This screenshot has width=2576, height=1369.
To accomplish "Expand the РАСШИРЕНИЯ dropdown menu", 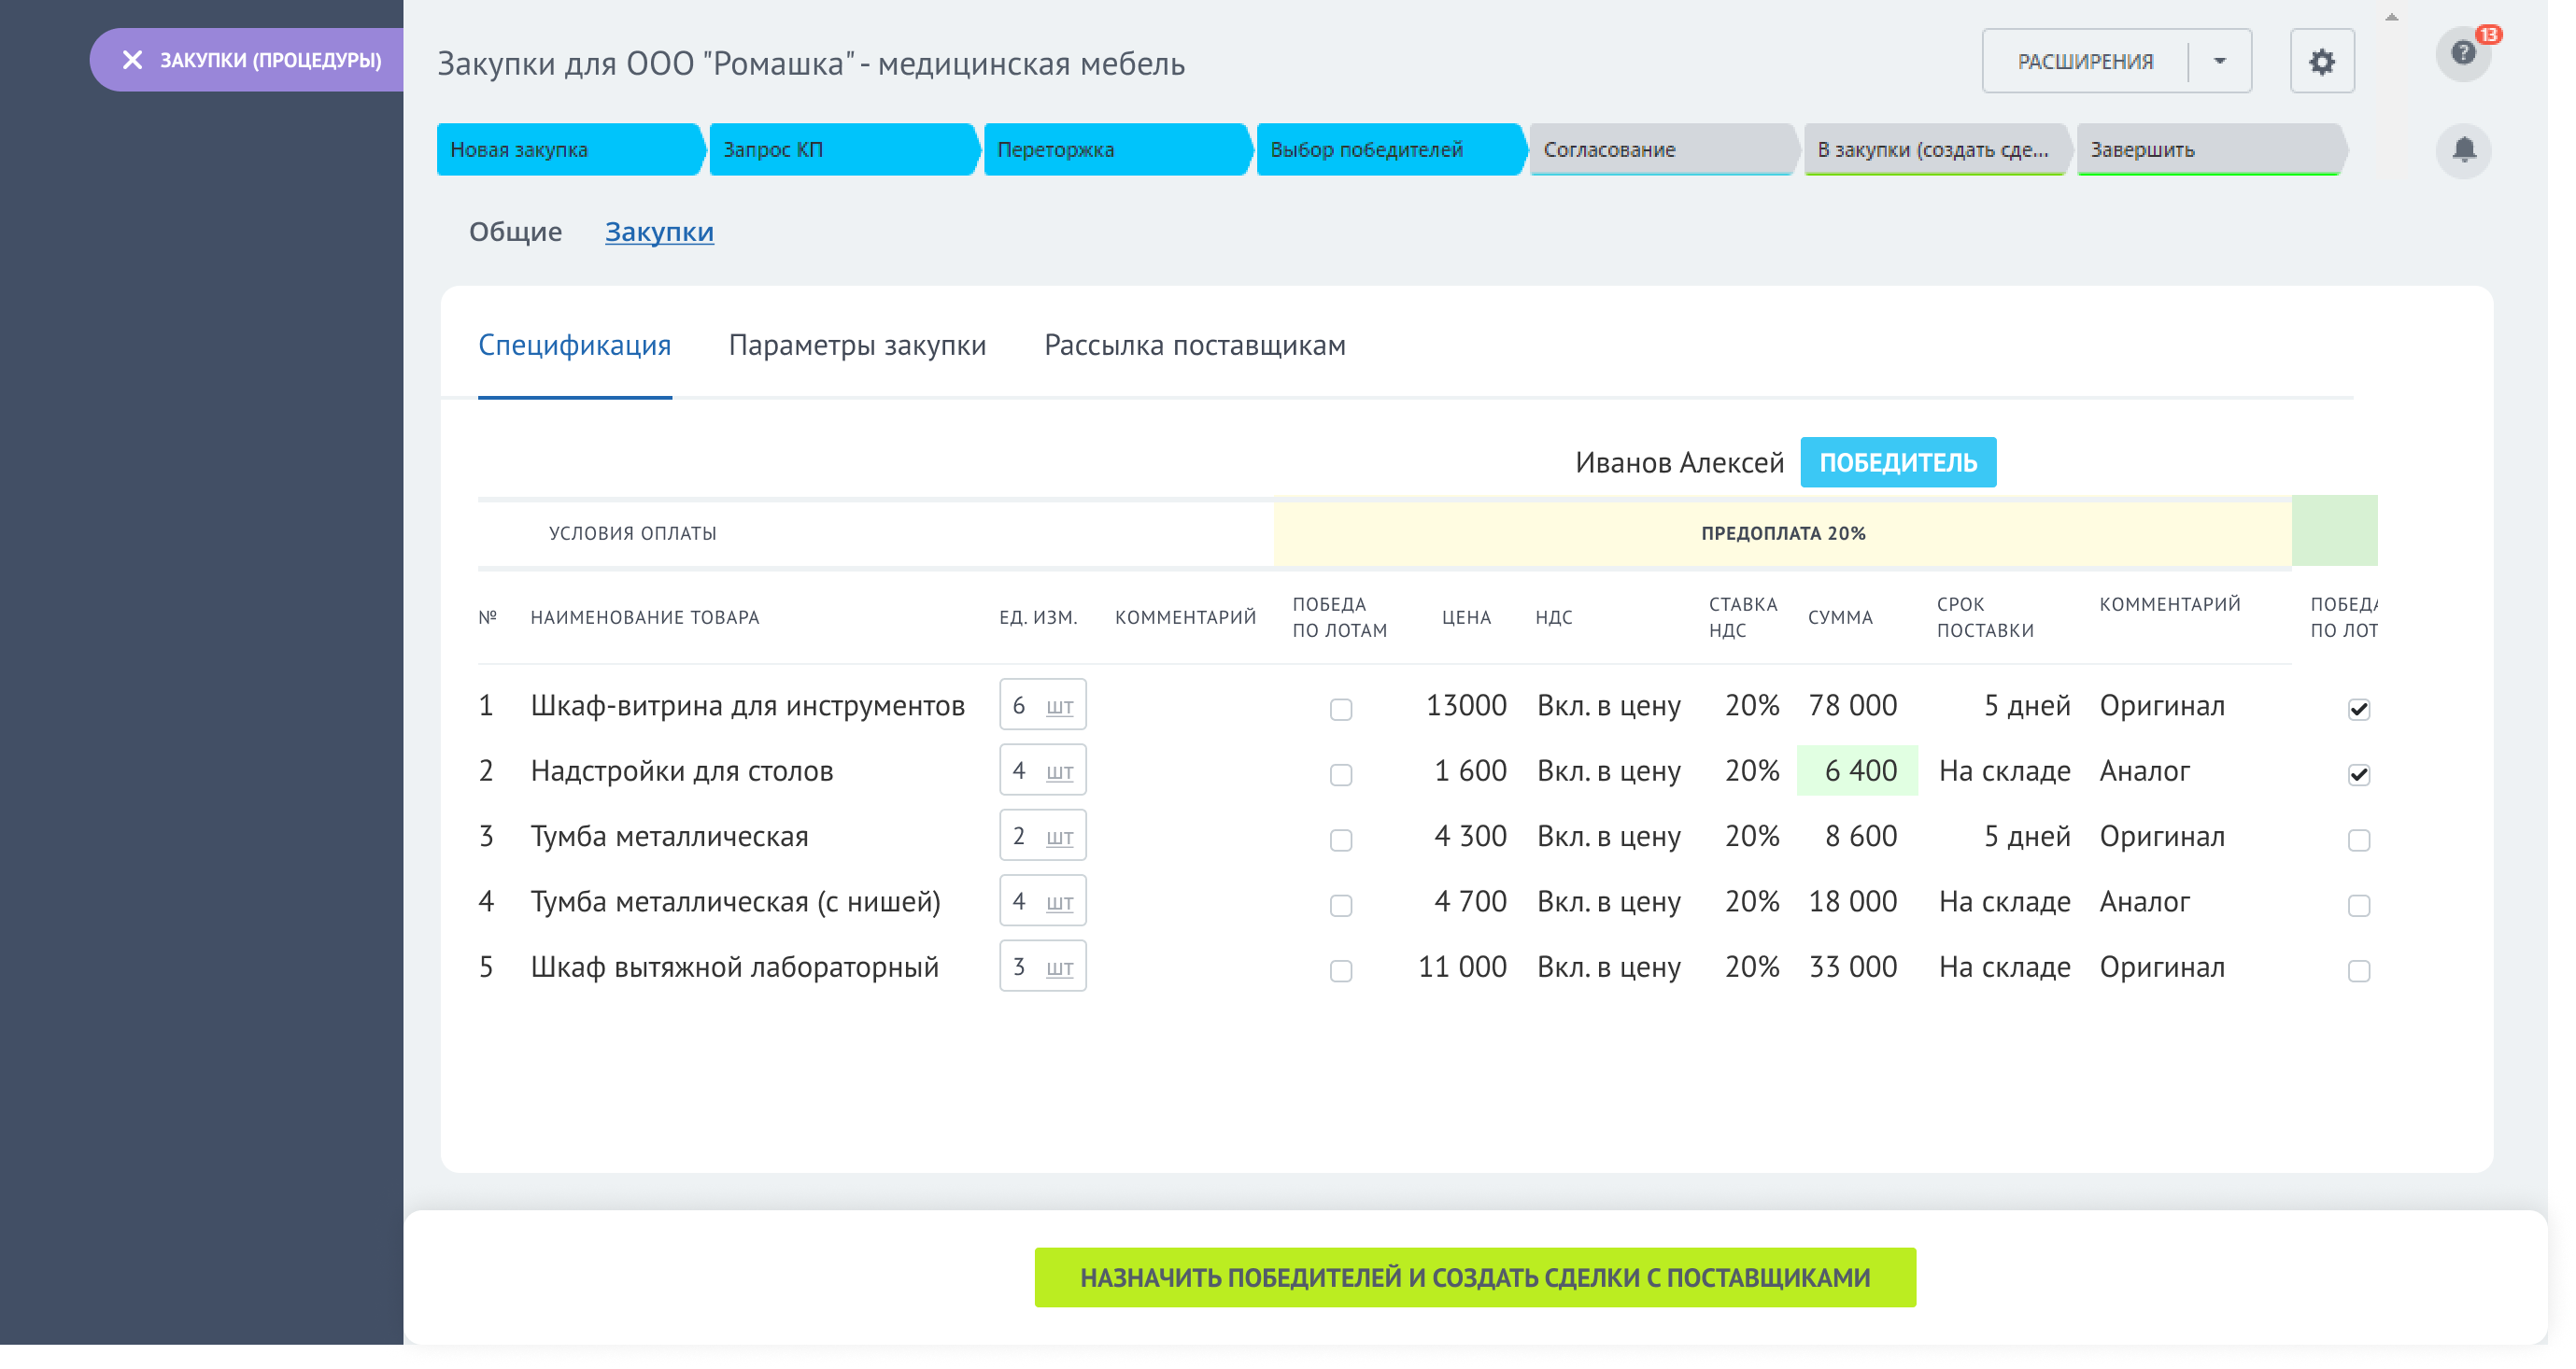I will pos(2216,62).
